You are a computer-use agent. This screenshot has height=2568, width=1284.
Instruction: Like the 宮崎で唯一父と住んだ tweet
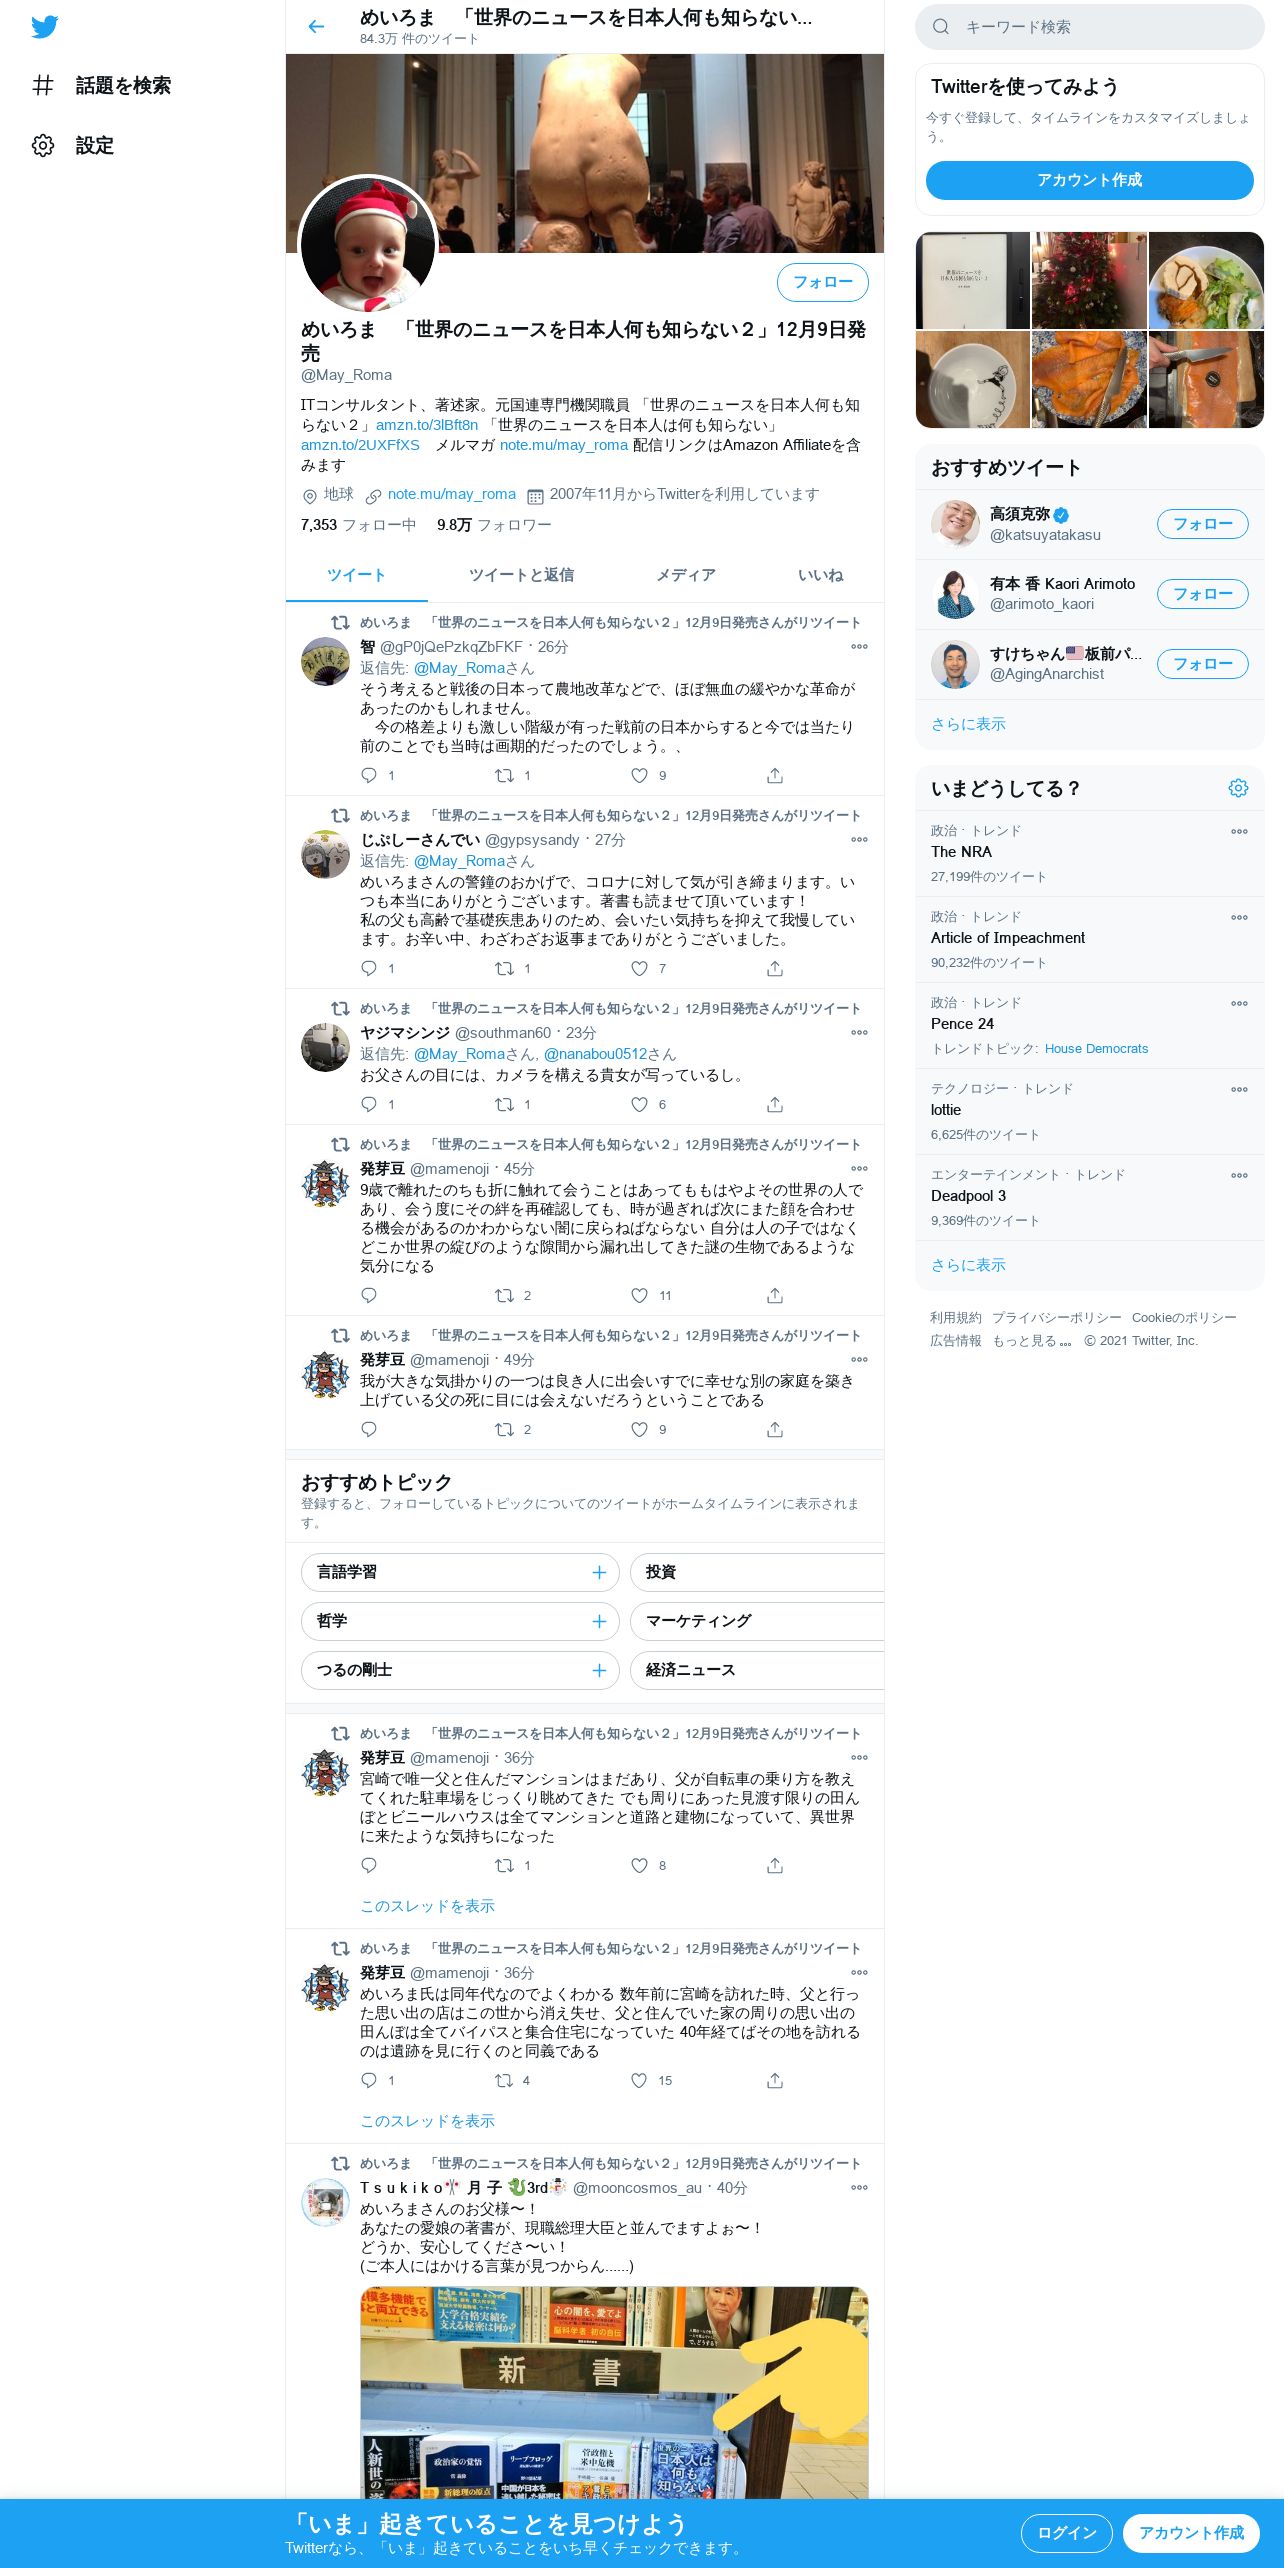pyautogui.click(x=639, y=1865)
